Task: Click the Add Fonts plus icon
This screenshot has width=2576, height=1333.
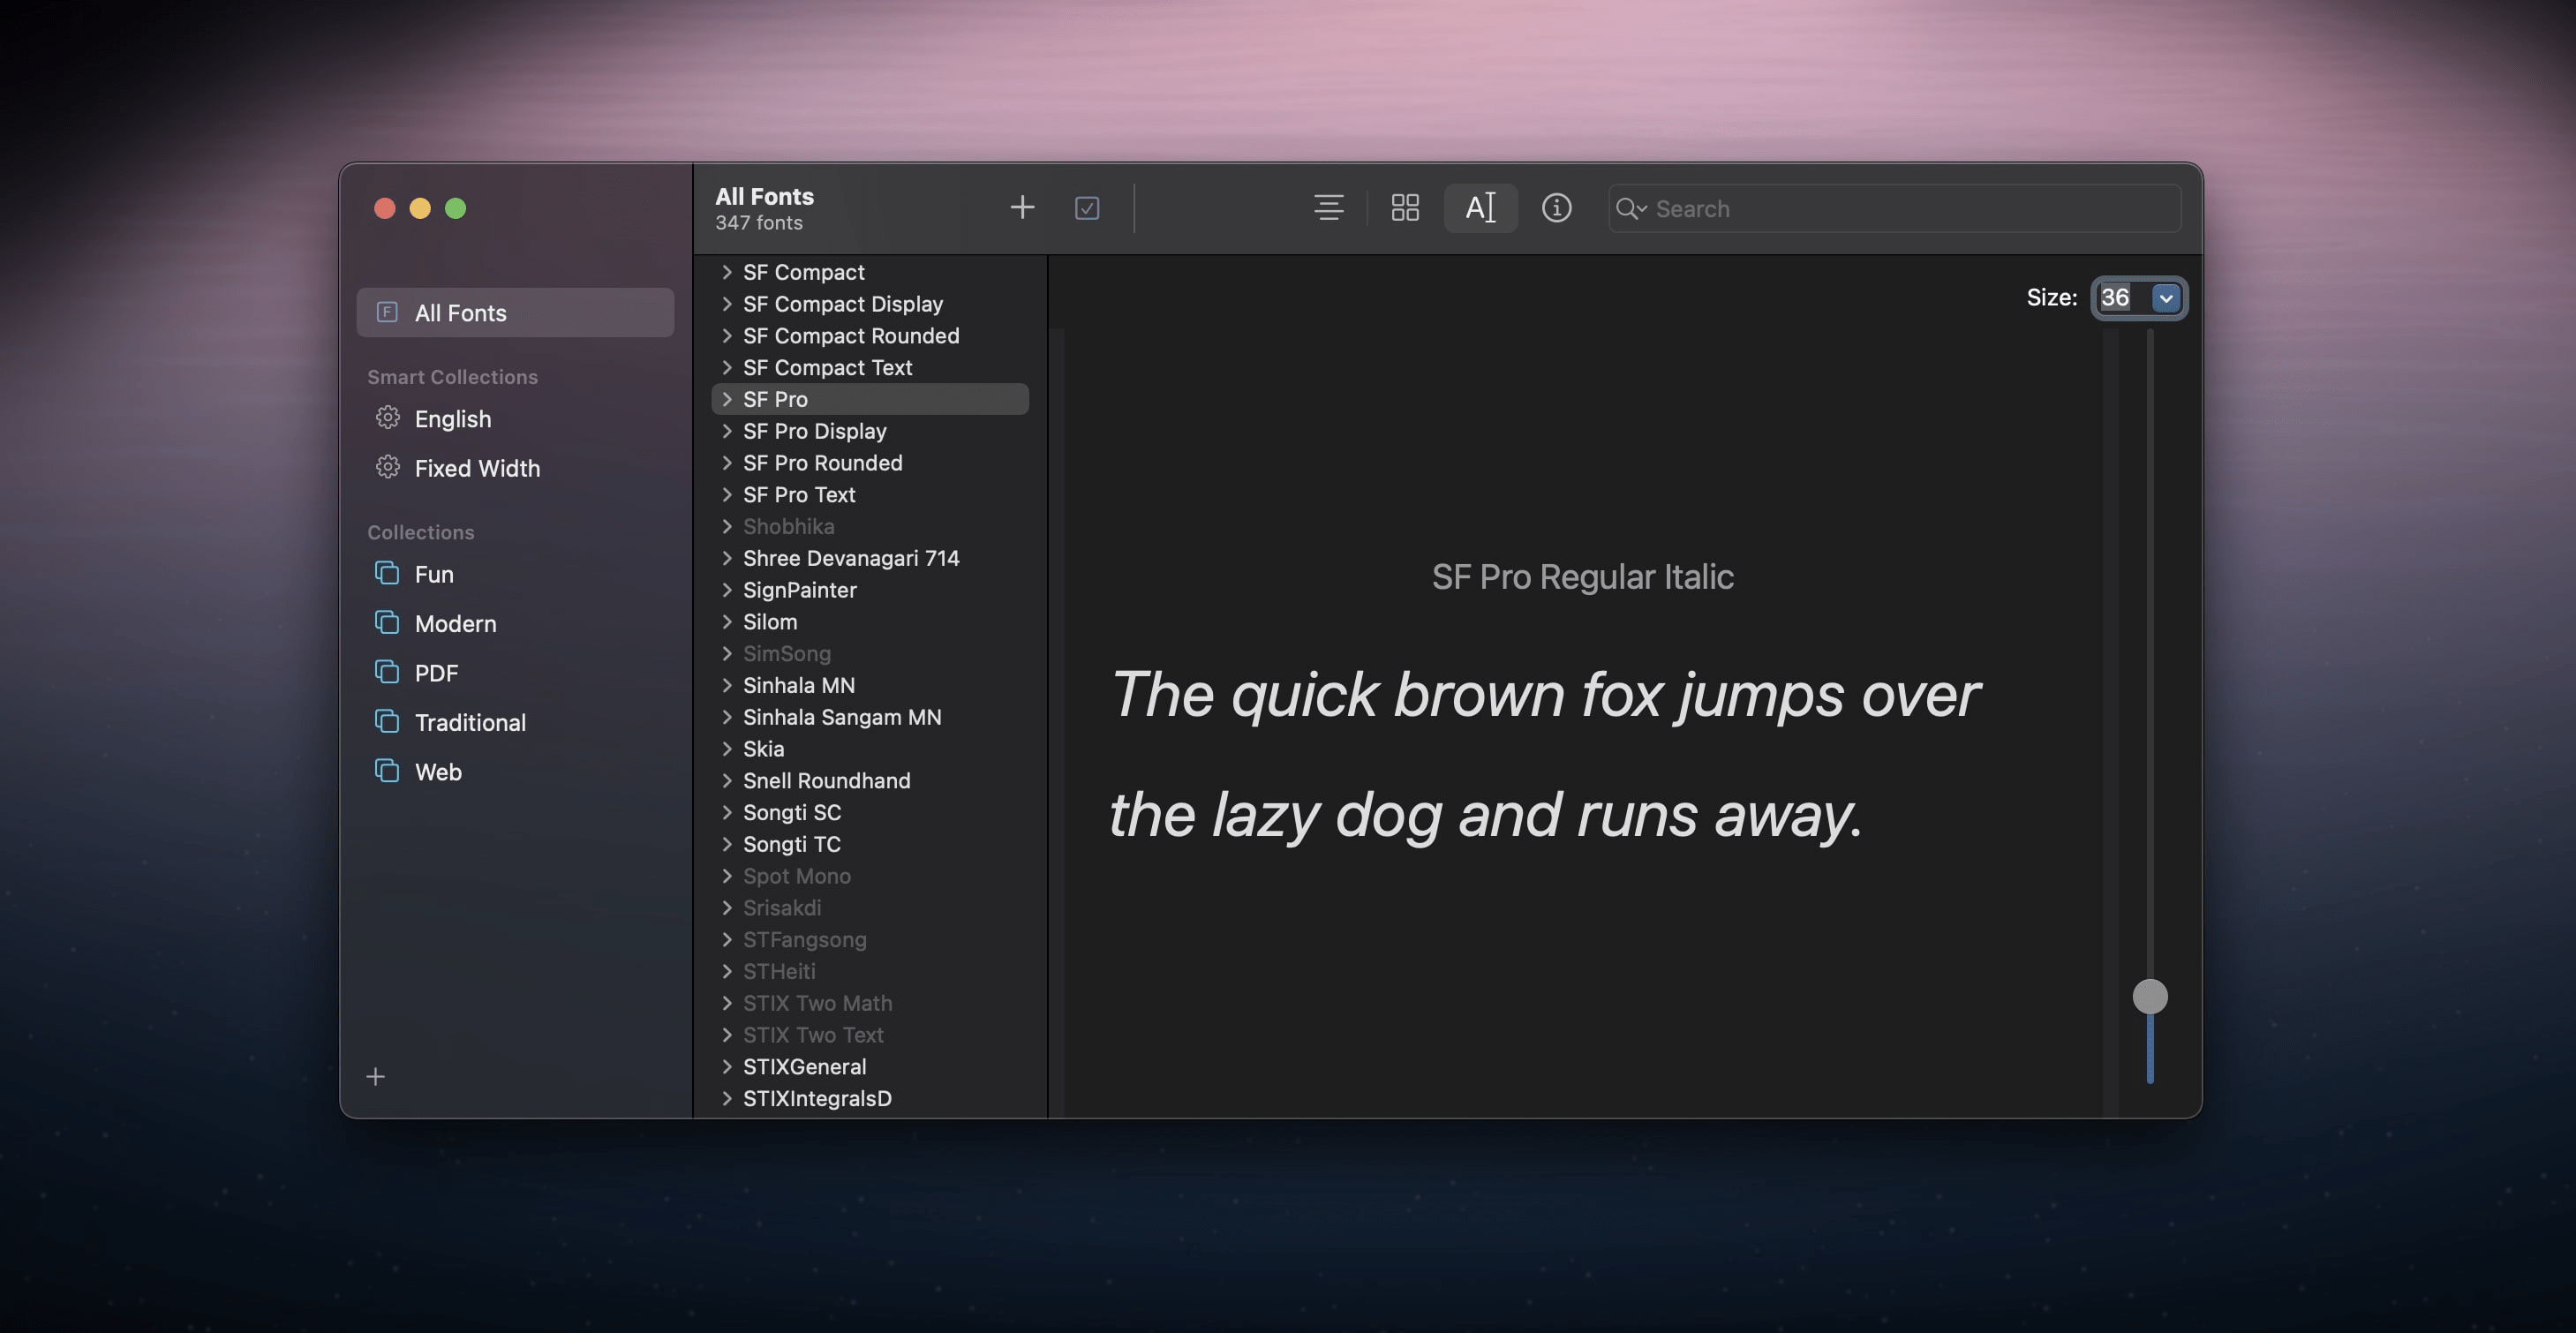Action: pyautogui.click(x=1022, y=208)
